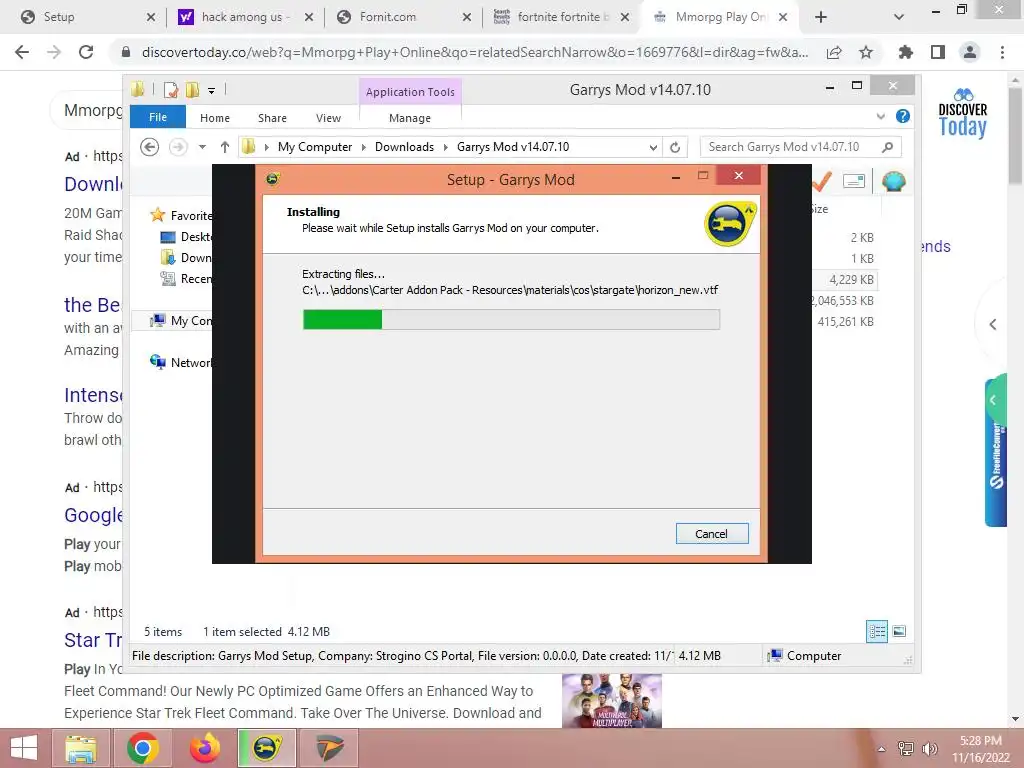Select Downloads in the navigation pane
The image size is (1024, 768).
pyautogui.click(x=186, y=257)
